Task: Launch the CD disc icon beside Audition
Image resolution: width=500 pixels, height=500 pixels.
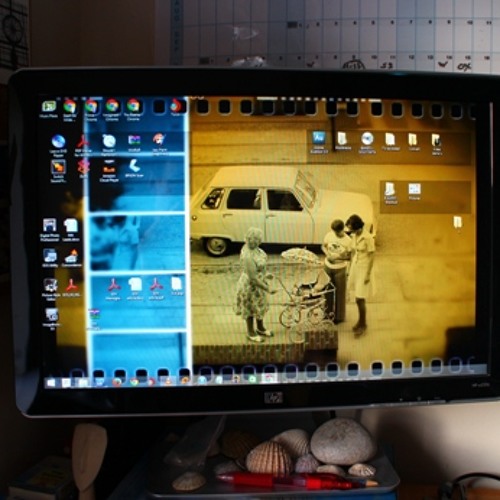Action: [x=367, y=139]
